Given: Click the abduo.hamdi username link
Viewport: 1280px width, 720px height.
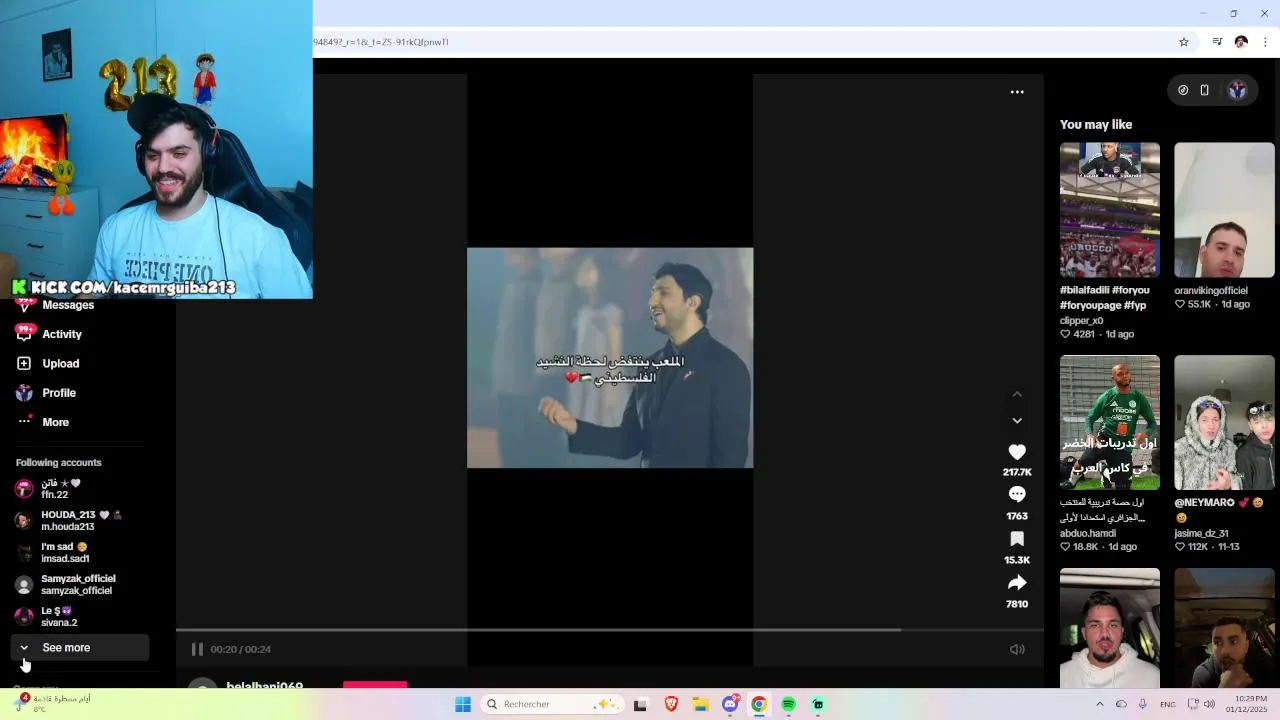Looking at the screenshot, I should (x=1088, y=533).
